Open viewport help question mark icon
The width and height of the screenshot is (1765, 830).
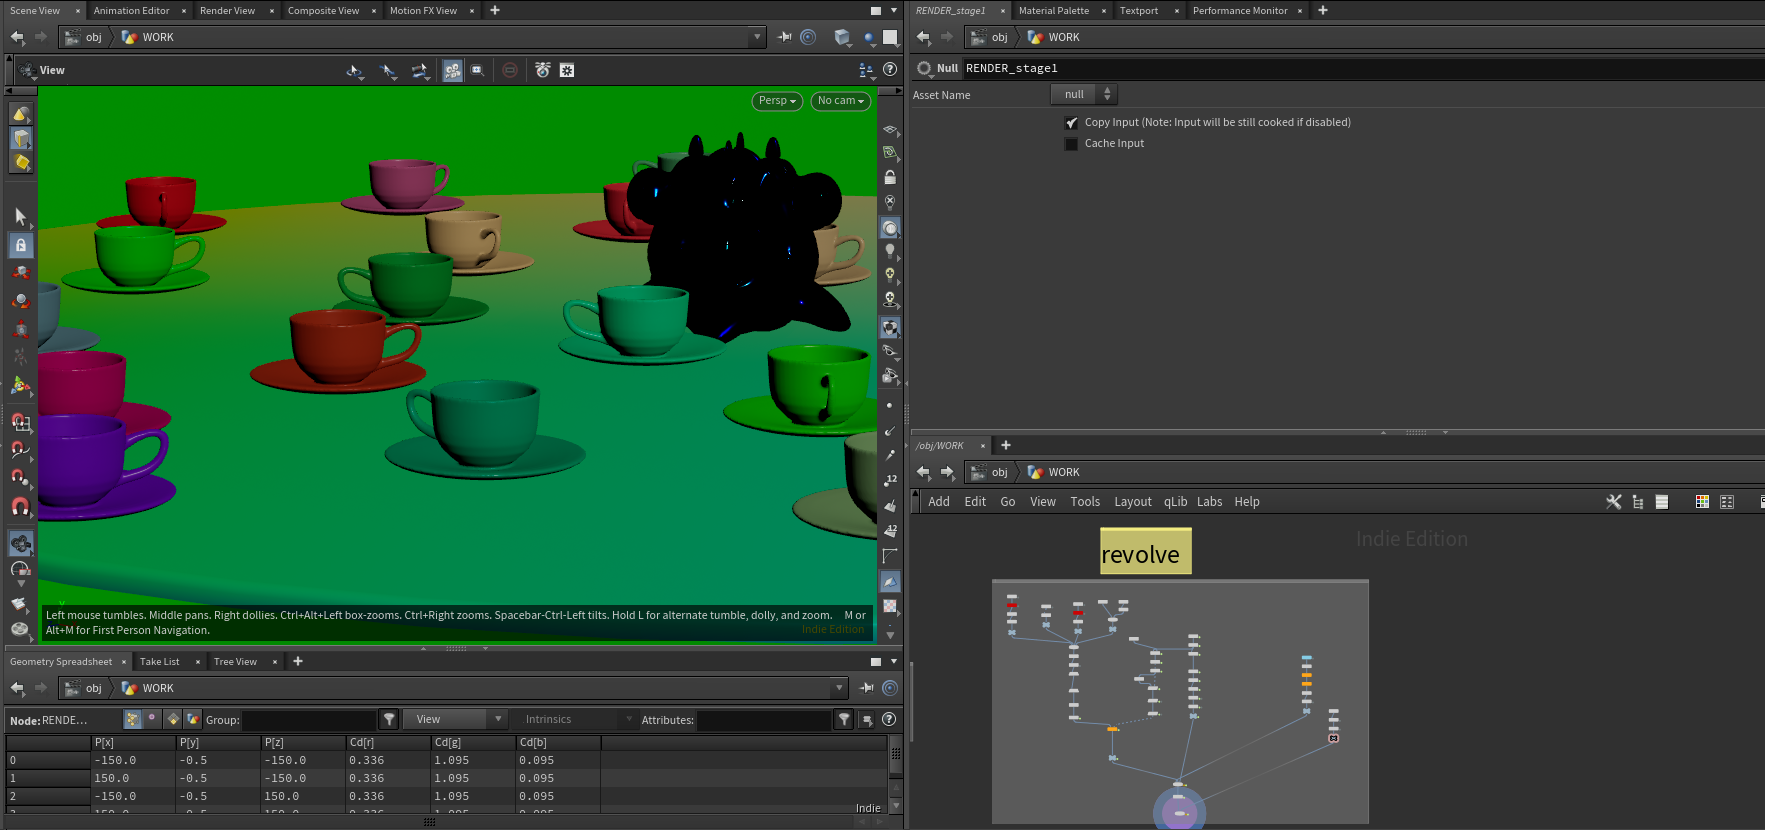pyautogui.click(x=890, y=70)
